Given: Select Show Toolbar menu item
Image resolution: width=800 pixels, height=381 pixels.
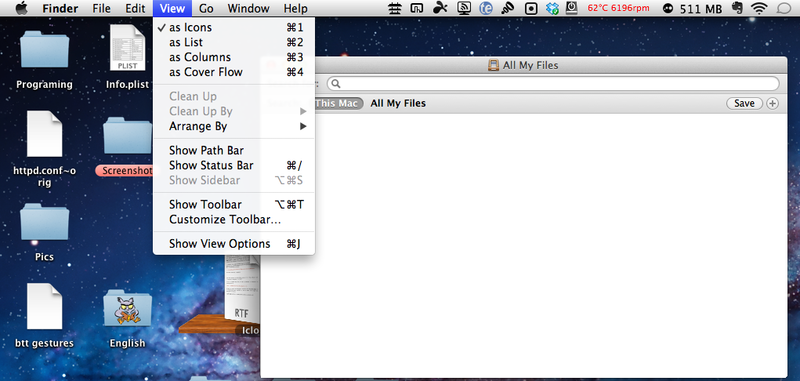Looking at the screenshot, I should pyautogui.click(x=234, y=205).
